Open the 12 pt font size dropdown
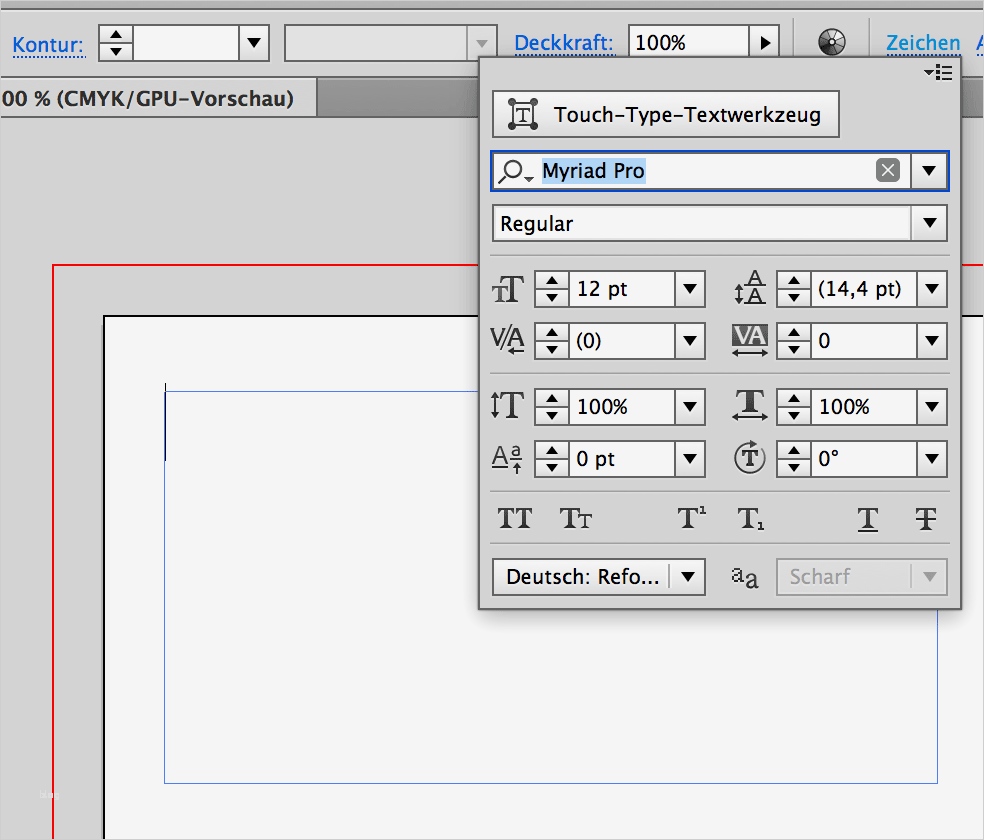The height and width of the screenshot is (840, 984). point(689,289)
